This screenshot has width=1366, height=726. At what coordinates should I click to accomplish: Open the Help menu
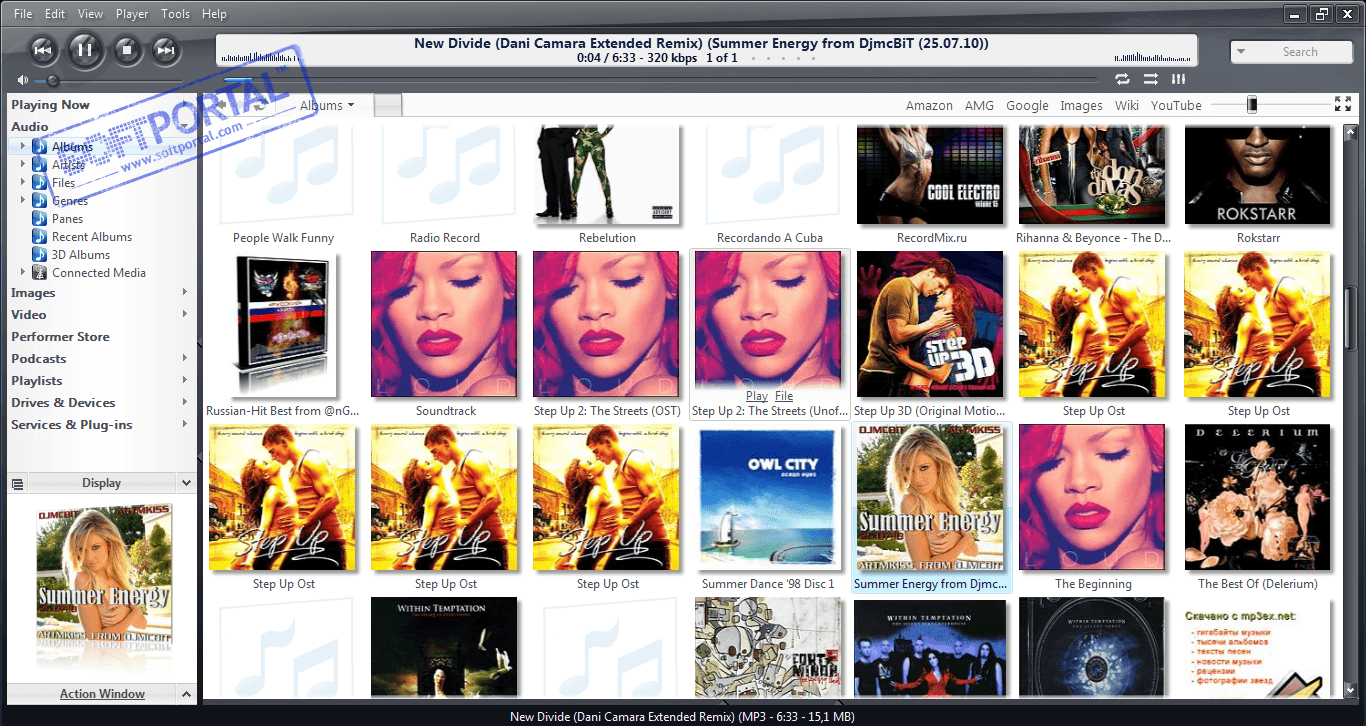(x=214, y=14)
